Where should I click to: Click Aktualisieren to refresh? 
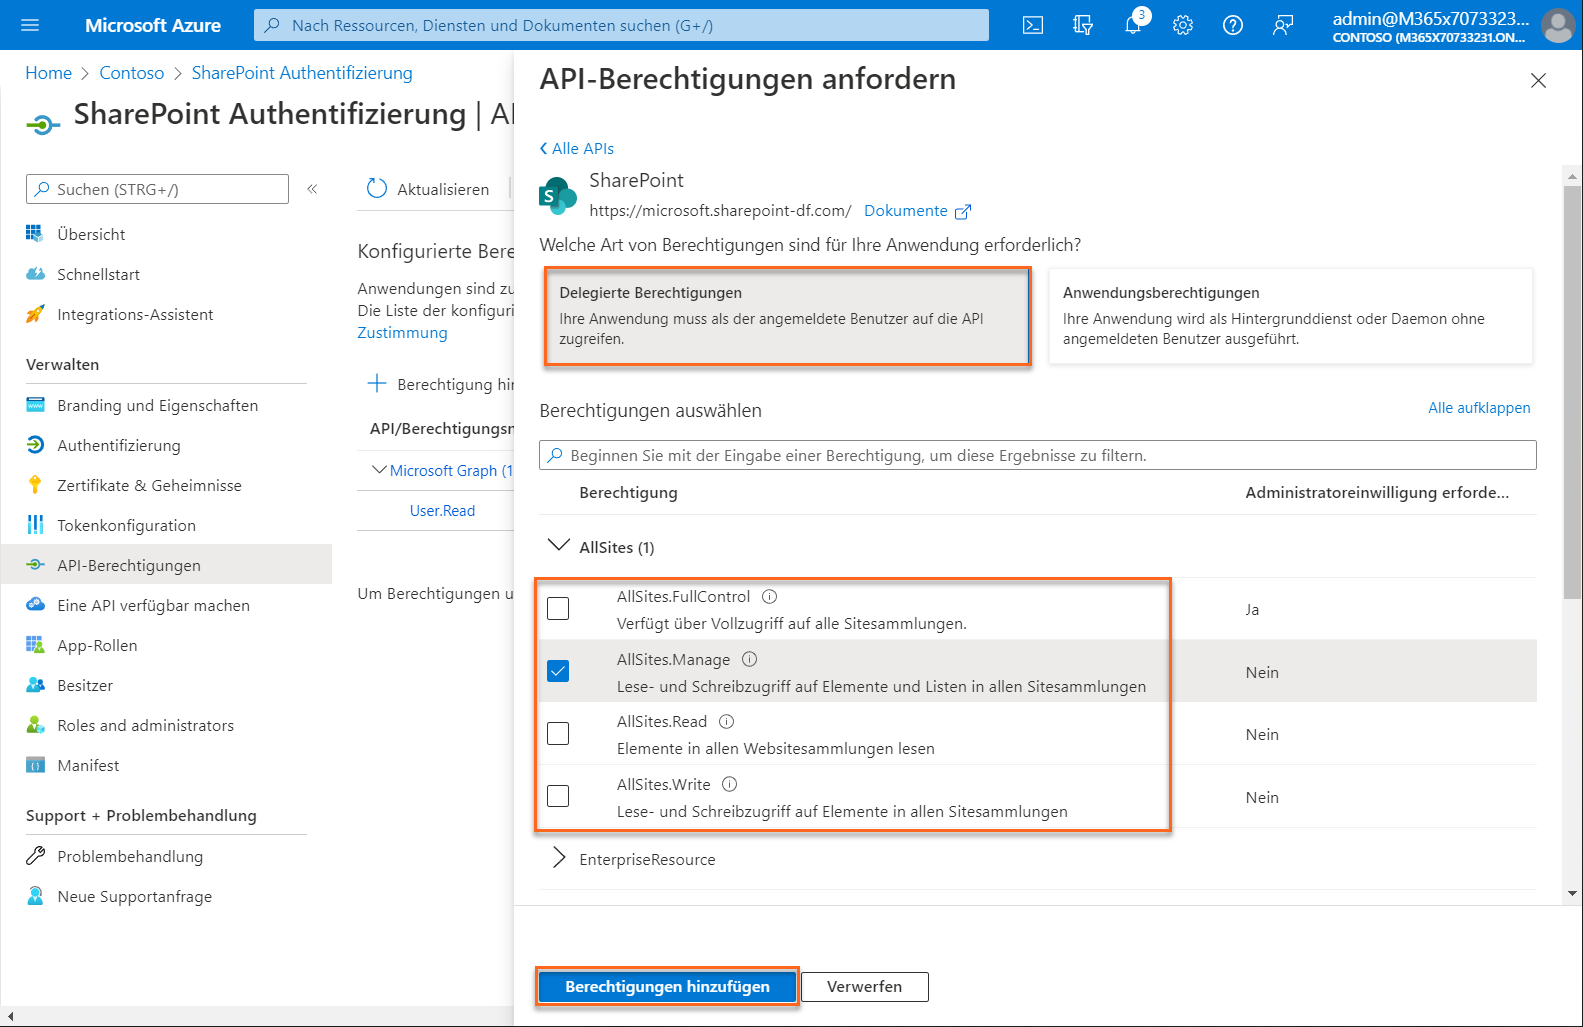[428, 189]
